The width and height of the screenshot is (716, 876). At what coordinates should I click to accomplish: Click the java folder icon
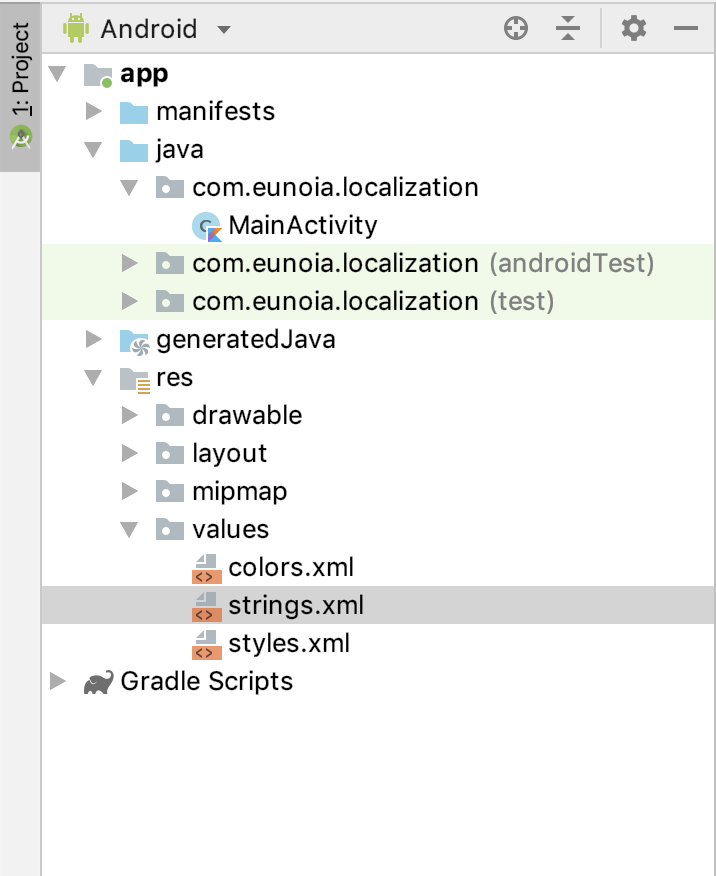pyautogui.click(x=134, y=150)
